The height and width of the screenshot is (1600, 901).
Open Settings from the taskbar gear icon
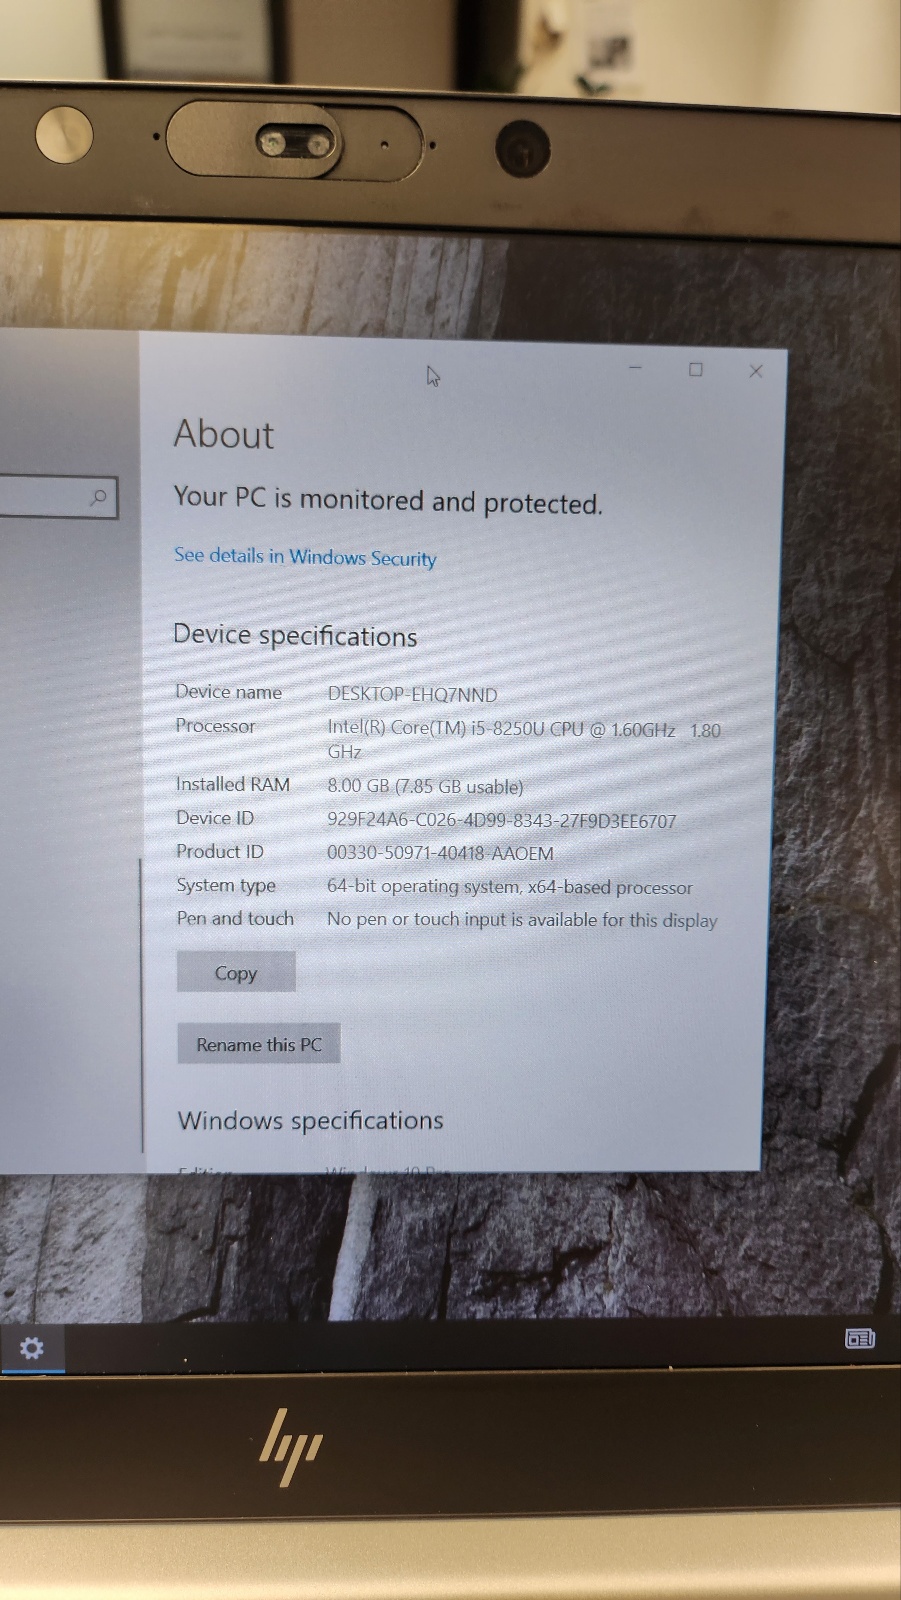pyautogui.click(x=32, y=1348)
